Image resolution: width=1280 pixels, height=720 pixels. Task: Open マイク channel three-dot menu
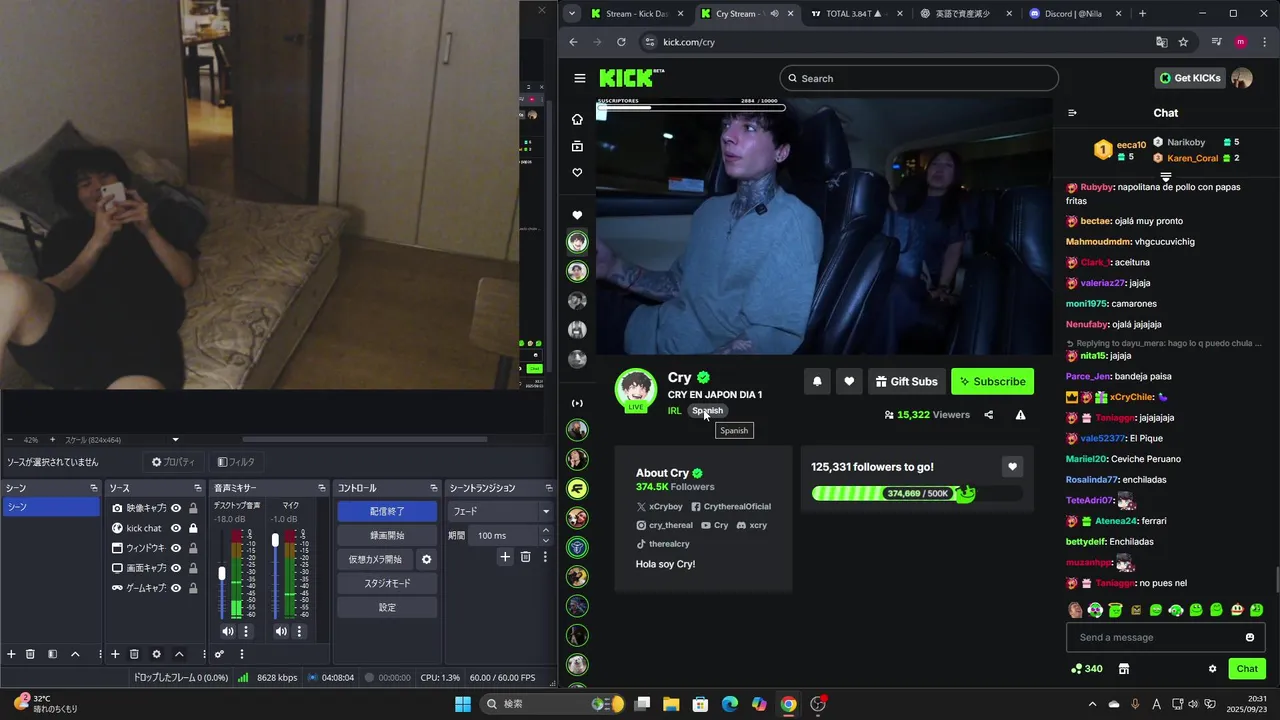pos(299,631)
